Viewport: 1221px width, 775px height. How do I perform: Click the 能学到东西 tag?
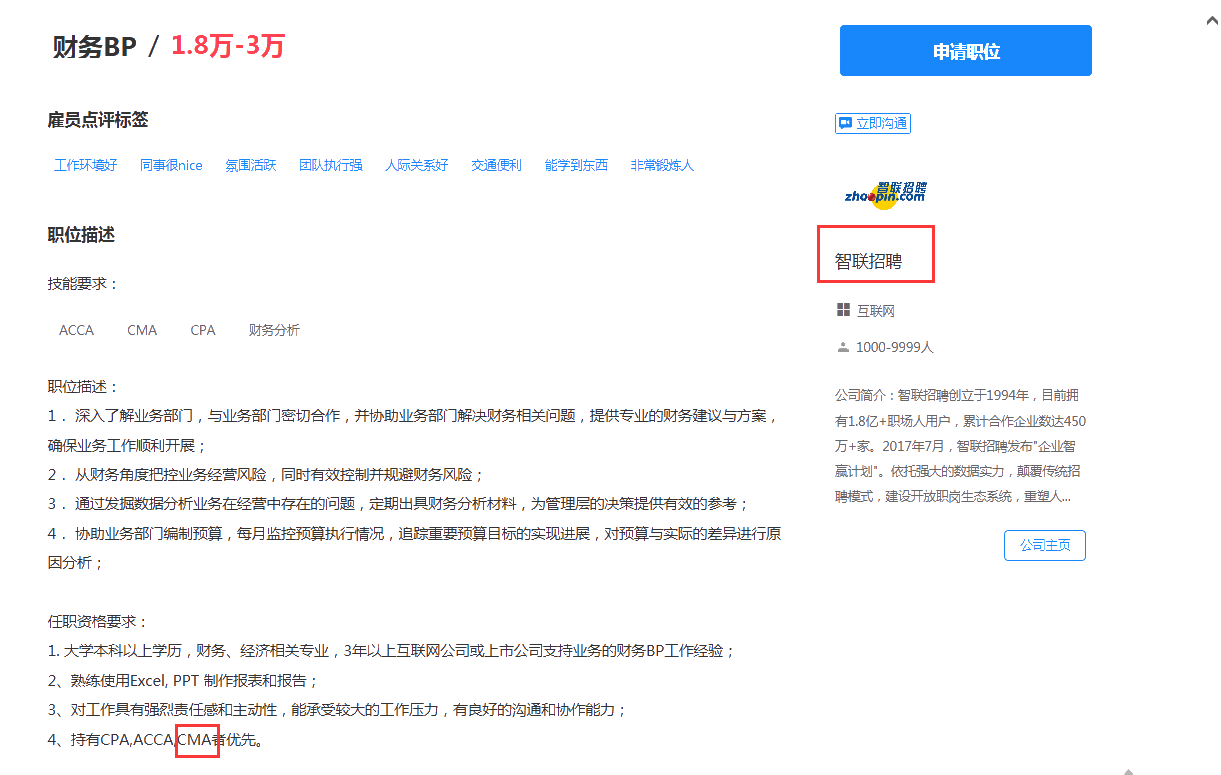tap(576, 165)
